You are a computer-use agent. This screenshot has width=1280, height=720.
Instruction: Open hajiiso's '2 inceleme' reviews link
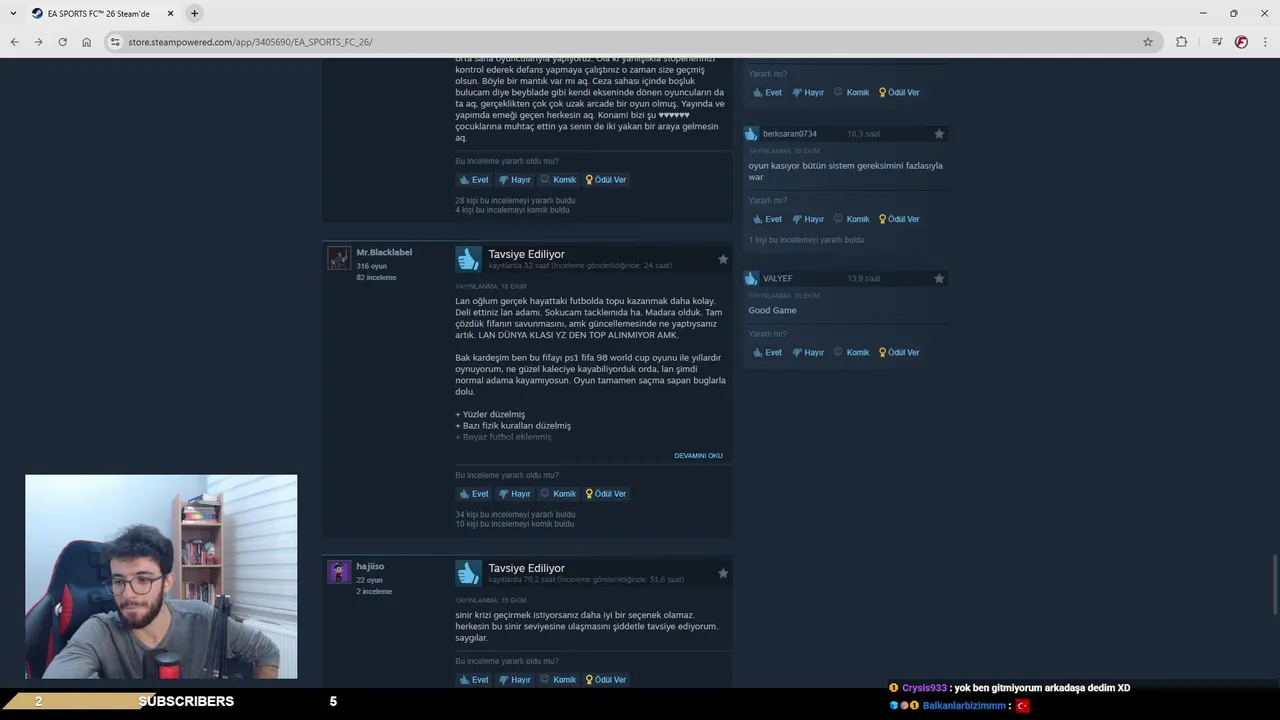pos(374,592)
